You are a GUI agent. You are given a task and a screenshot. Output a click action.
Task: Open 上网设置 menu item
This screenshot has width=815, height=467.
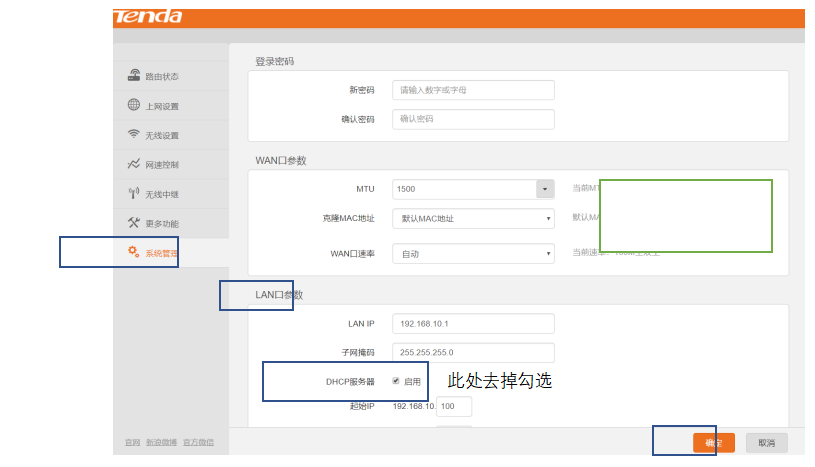pyautogui.click(x=162, y=106)
